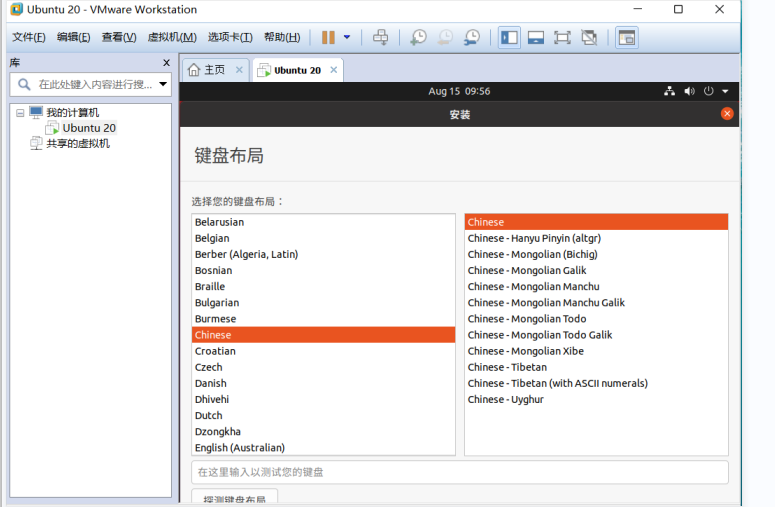
Task: Toggle the show library sidebar icon
Action: click(509, 38)
